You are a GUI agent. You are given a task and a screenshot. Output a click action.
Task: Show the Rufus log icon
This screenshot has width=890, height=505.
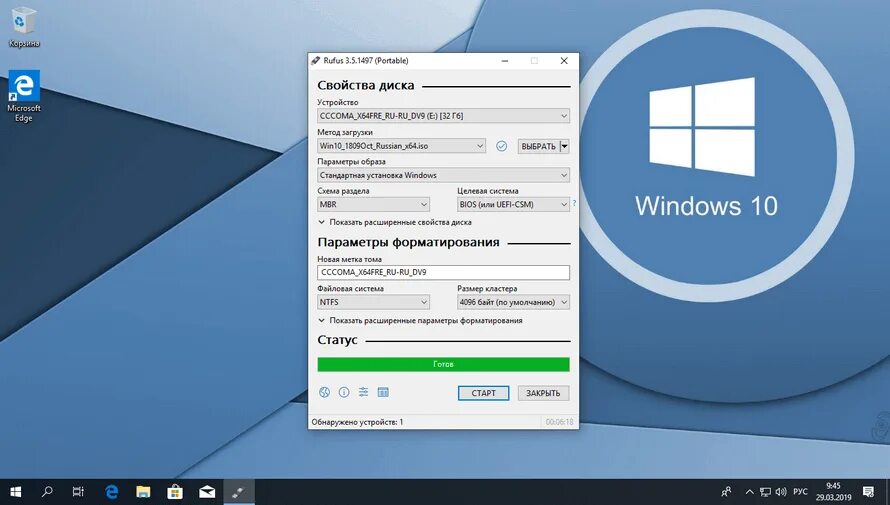click(x=383, y=392)
